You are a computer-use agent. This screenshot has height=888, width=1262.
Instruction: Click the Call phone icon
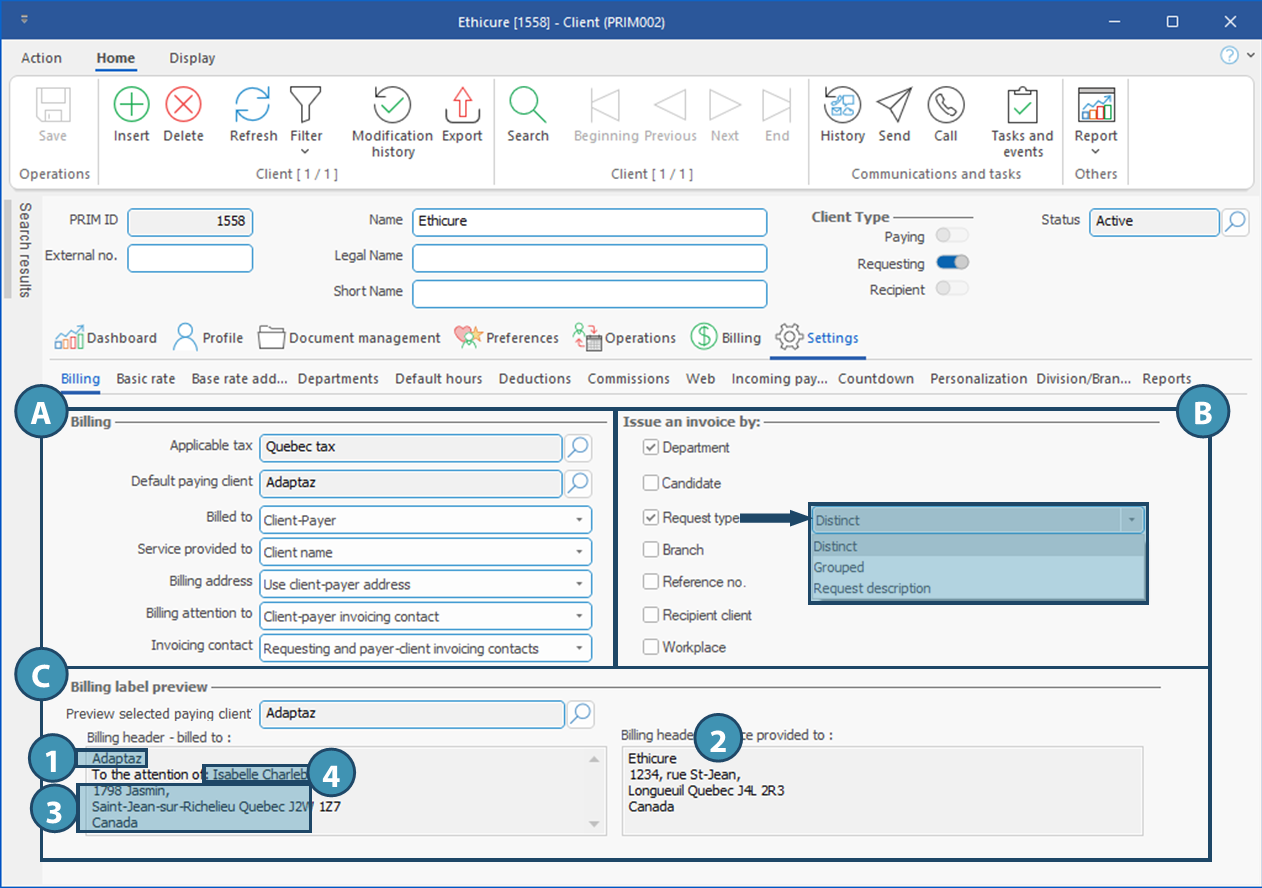pos(945,105)
